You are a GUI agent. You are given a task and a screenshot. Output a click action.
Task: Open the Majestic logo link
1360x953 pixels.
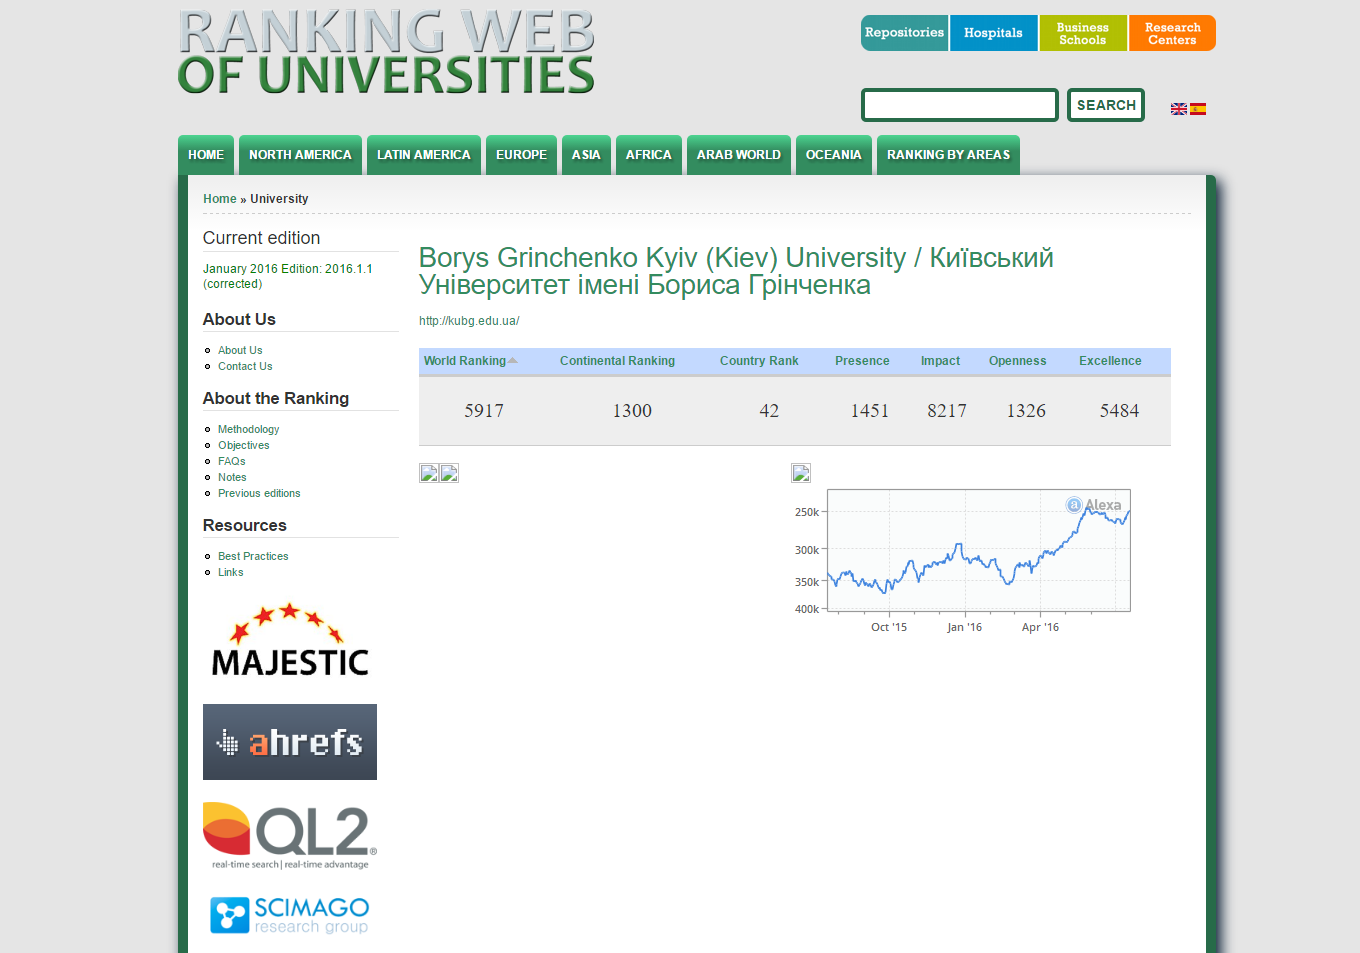tap(290, 640)
